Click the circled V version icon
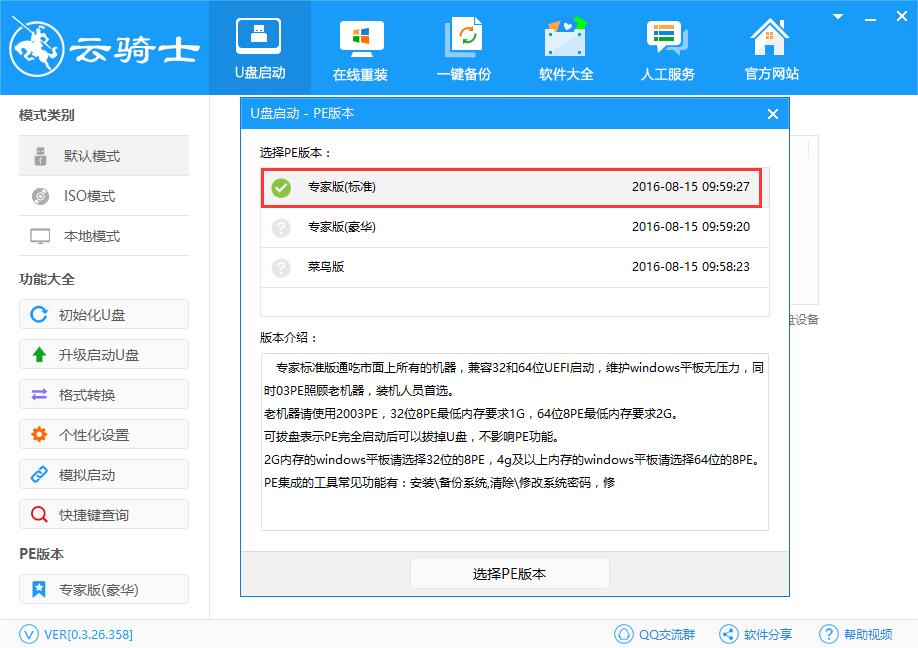918x648 pixels. click(29, 634)
